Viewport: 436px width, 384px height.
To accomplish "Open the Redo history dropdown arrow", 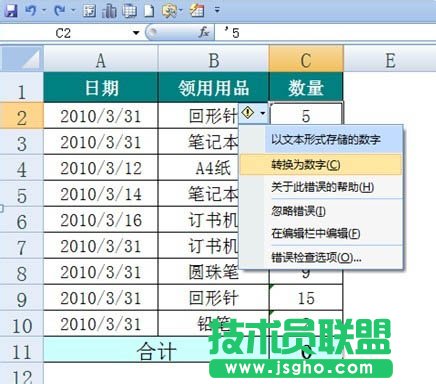I will coord(72,10).
